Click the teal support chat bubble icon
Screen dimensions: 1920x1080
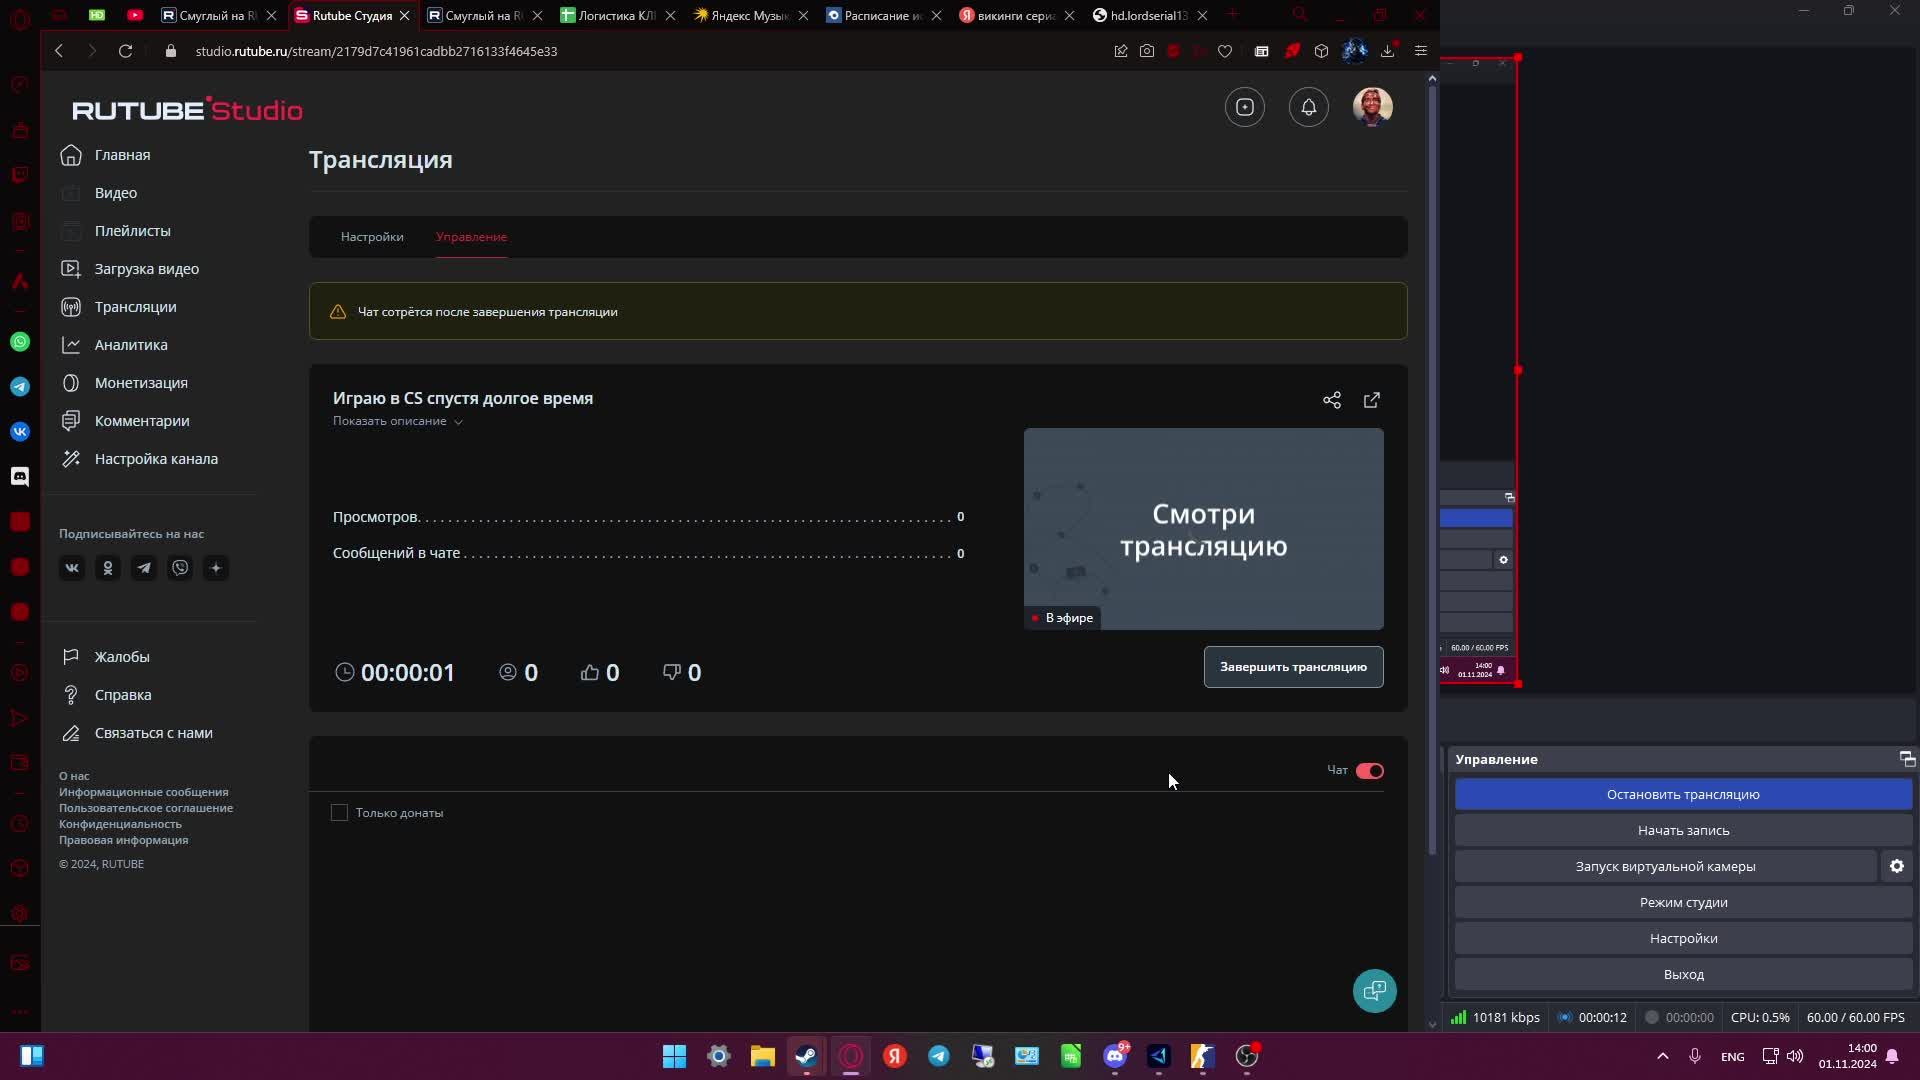point(1374,991)
